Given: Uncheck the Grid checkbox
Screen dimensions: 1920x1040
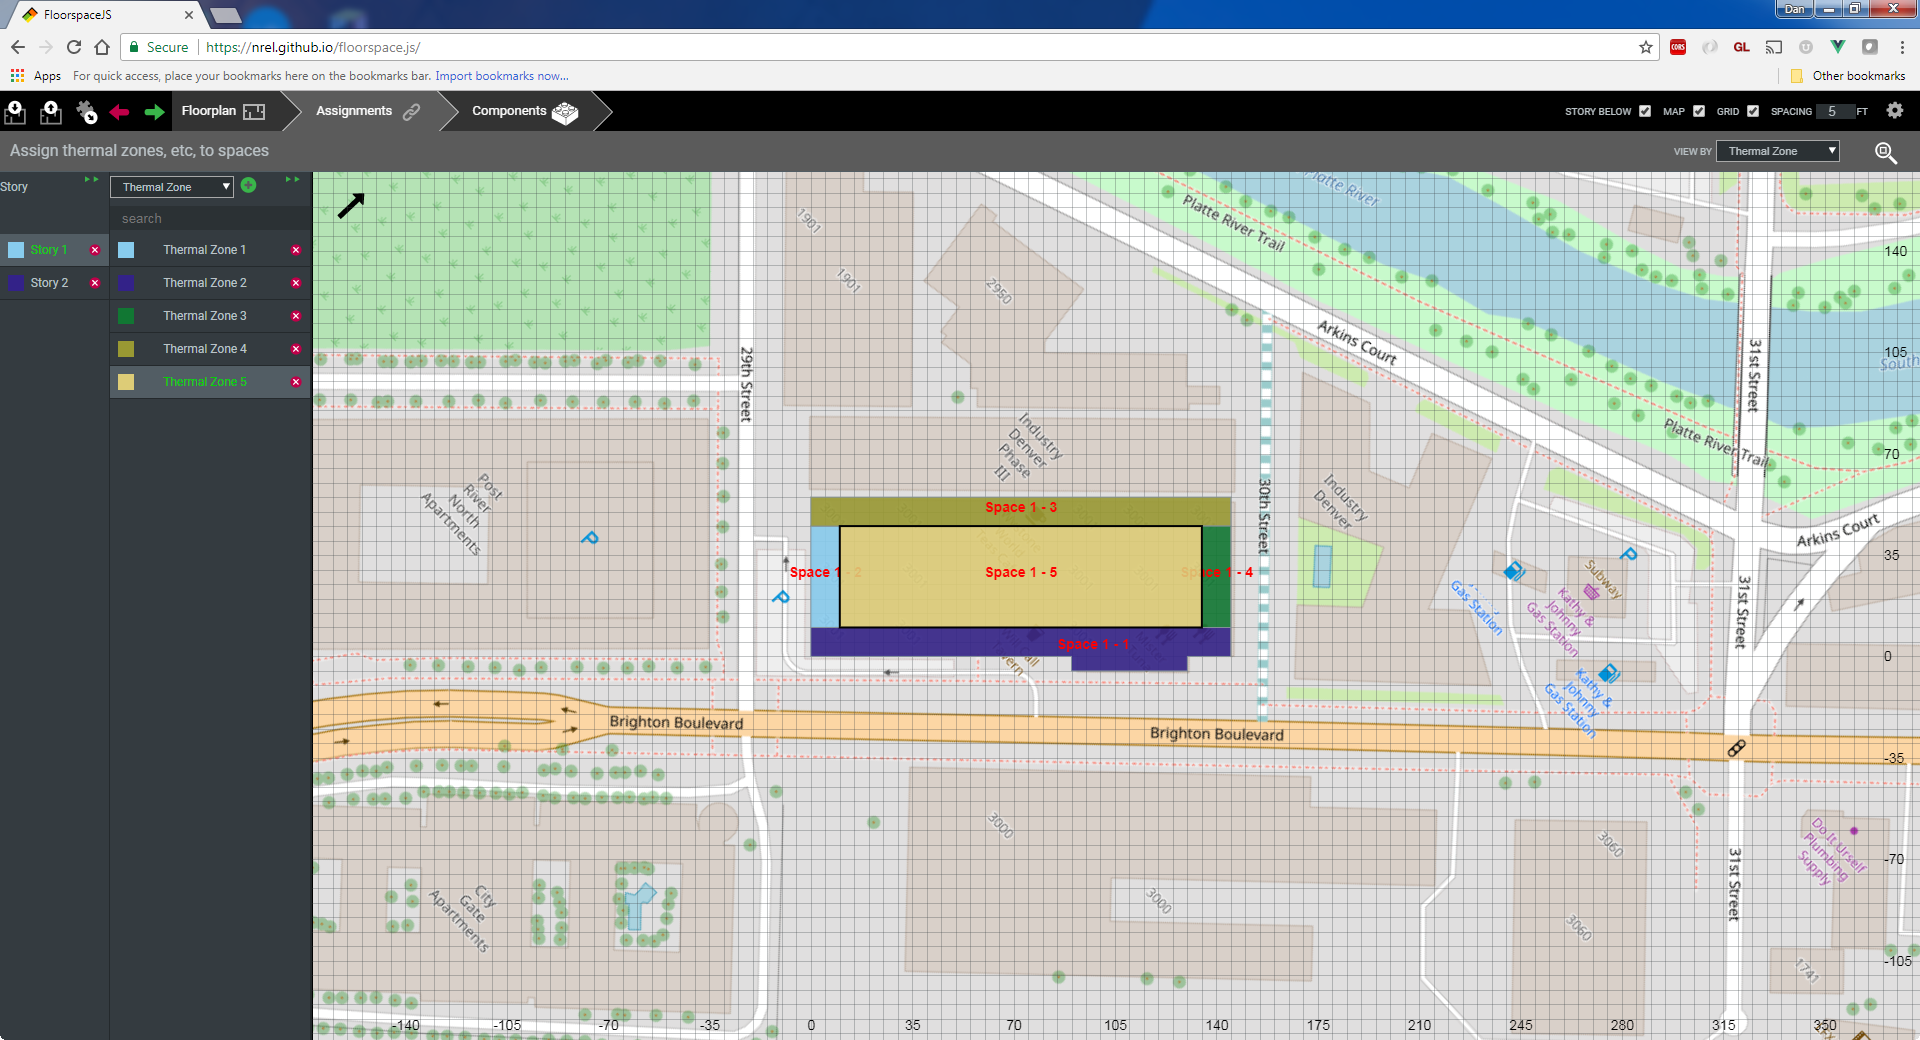Looking at the screenshot, I should (x=1753, y=111).
